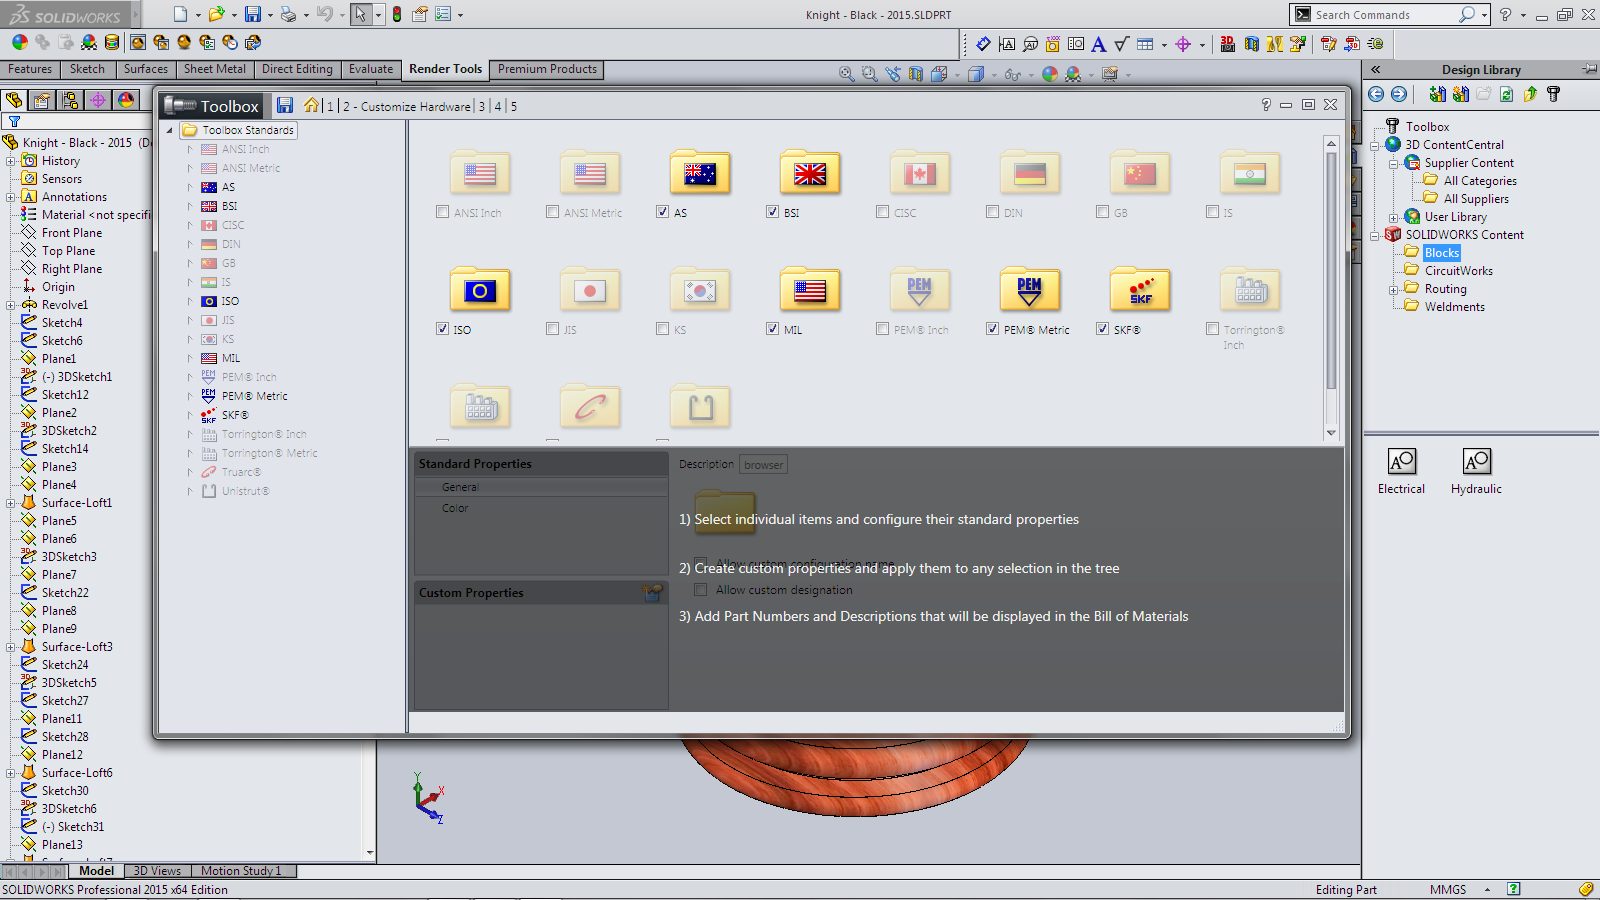
Task: Open the SKF standard folder icon
Action: tap(1139, 291)
